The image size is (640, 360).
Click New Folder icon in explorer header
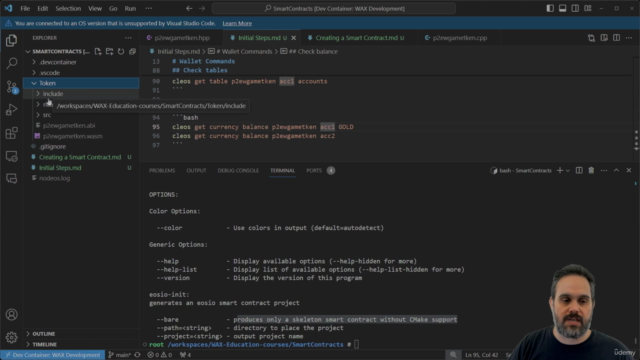(109, 51)
